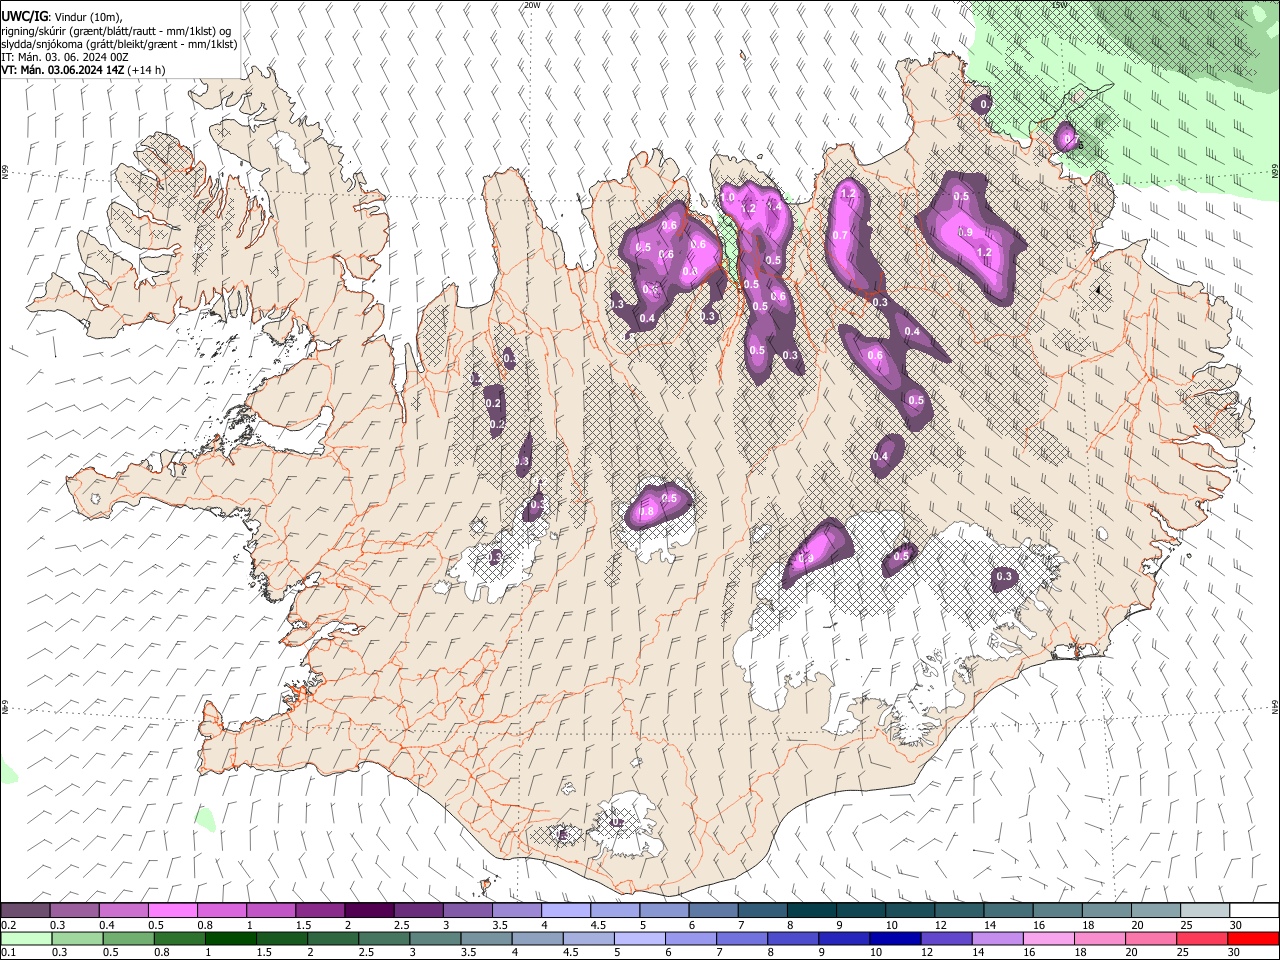
Task: Click the '1.2' value directly above the 0.7 label
Action: click(849, 194)
